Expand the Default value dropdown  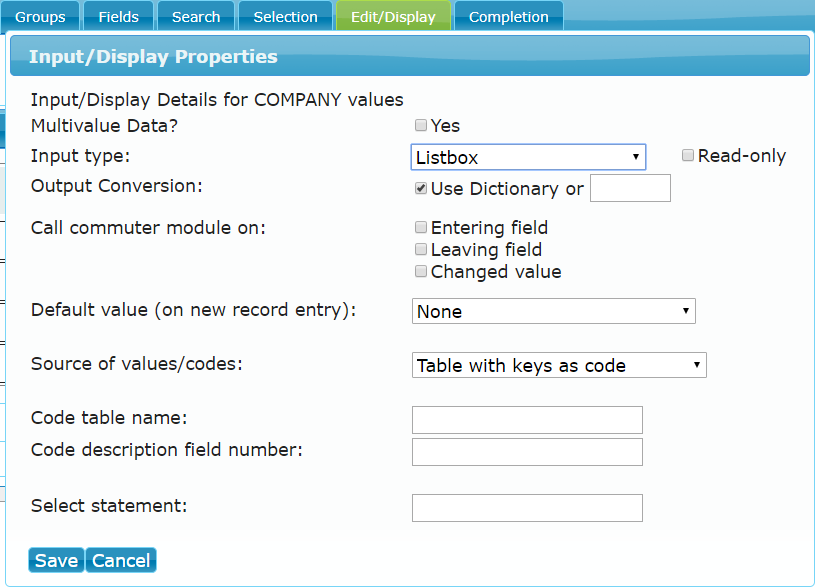tap(554, 311)
